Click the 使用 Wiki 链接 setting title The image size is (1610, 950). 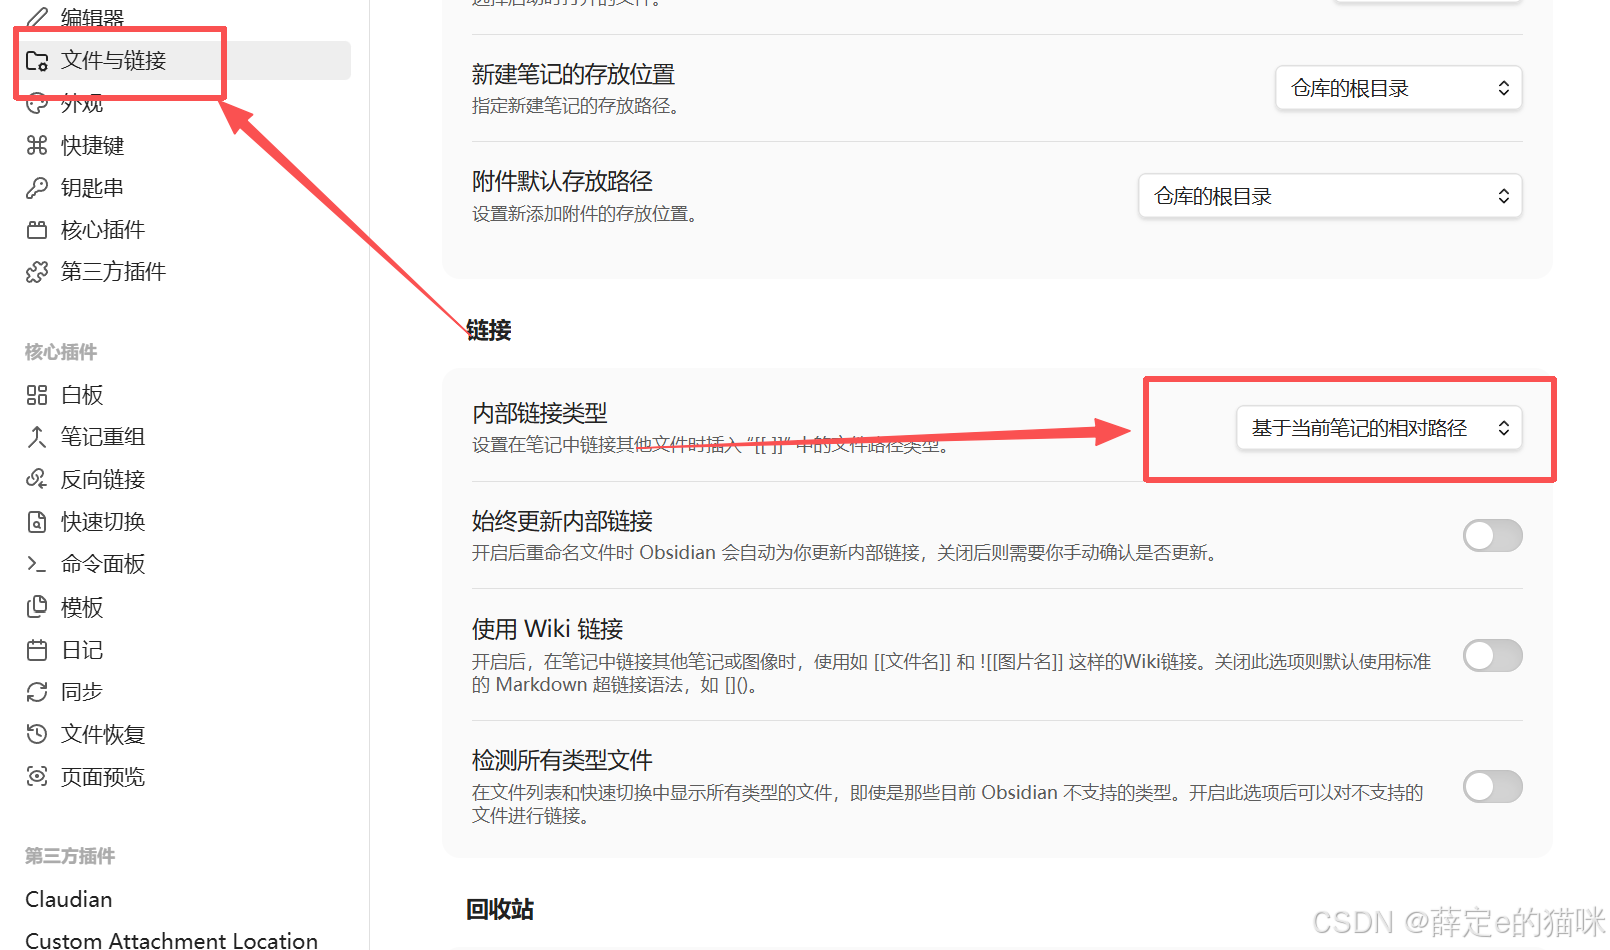click(x=547, y=629)
